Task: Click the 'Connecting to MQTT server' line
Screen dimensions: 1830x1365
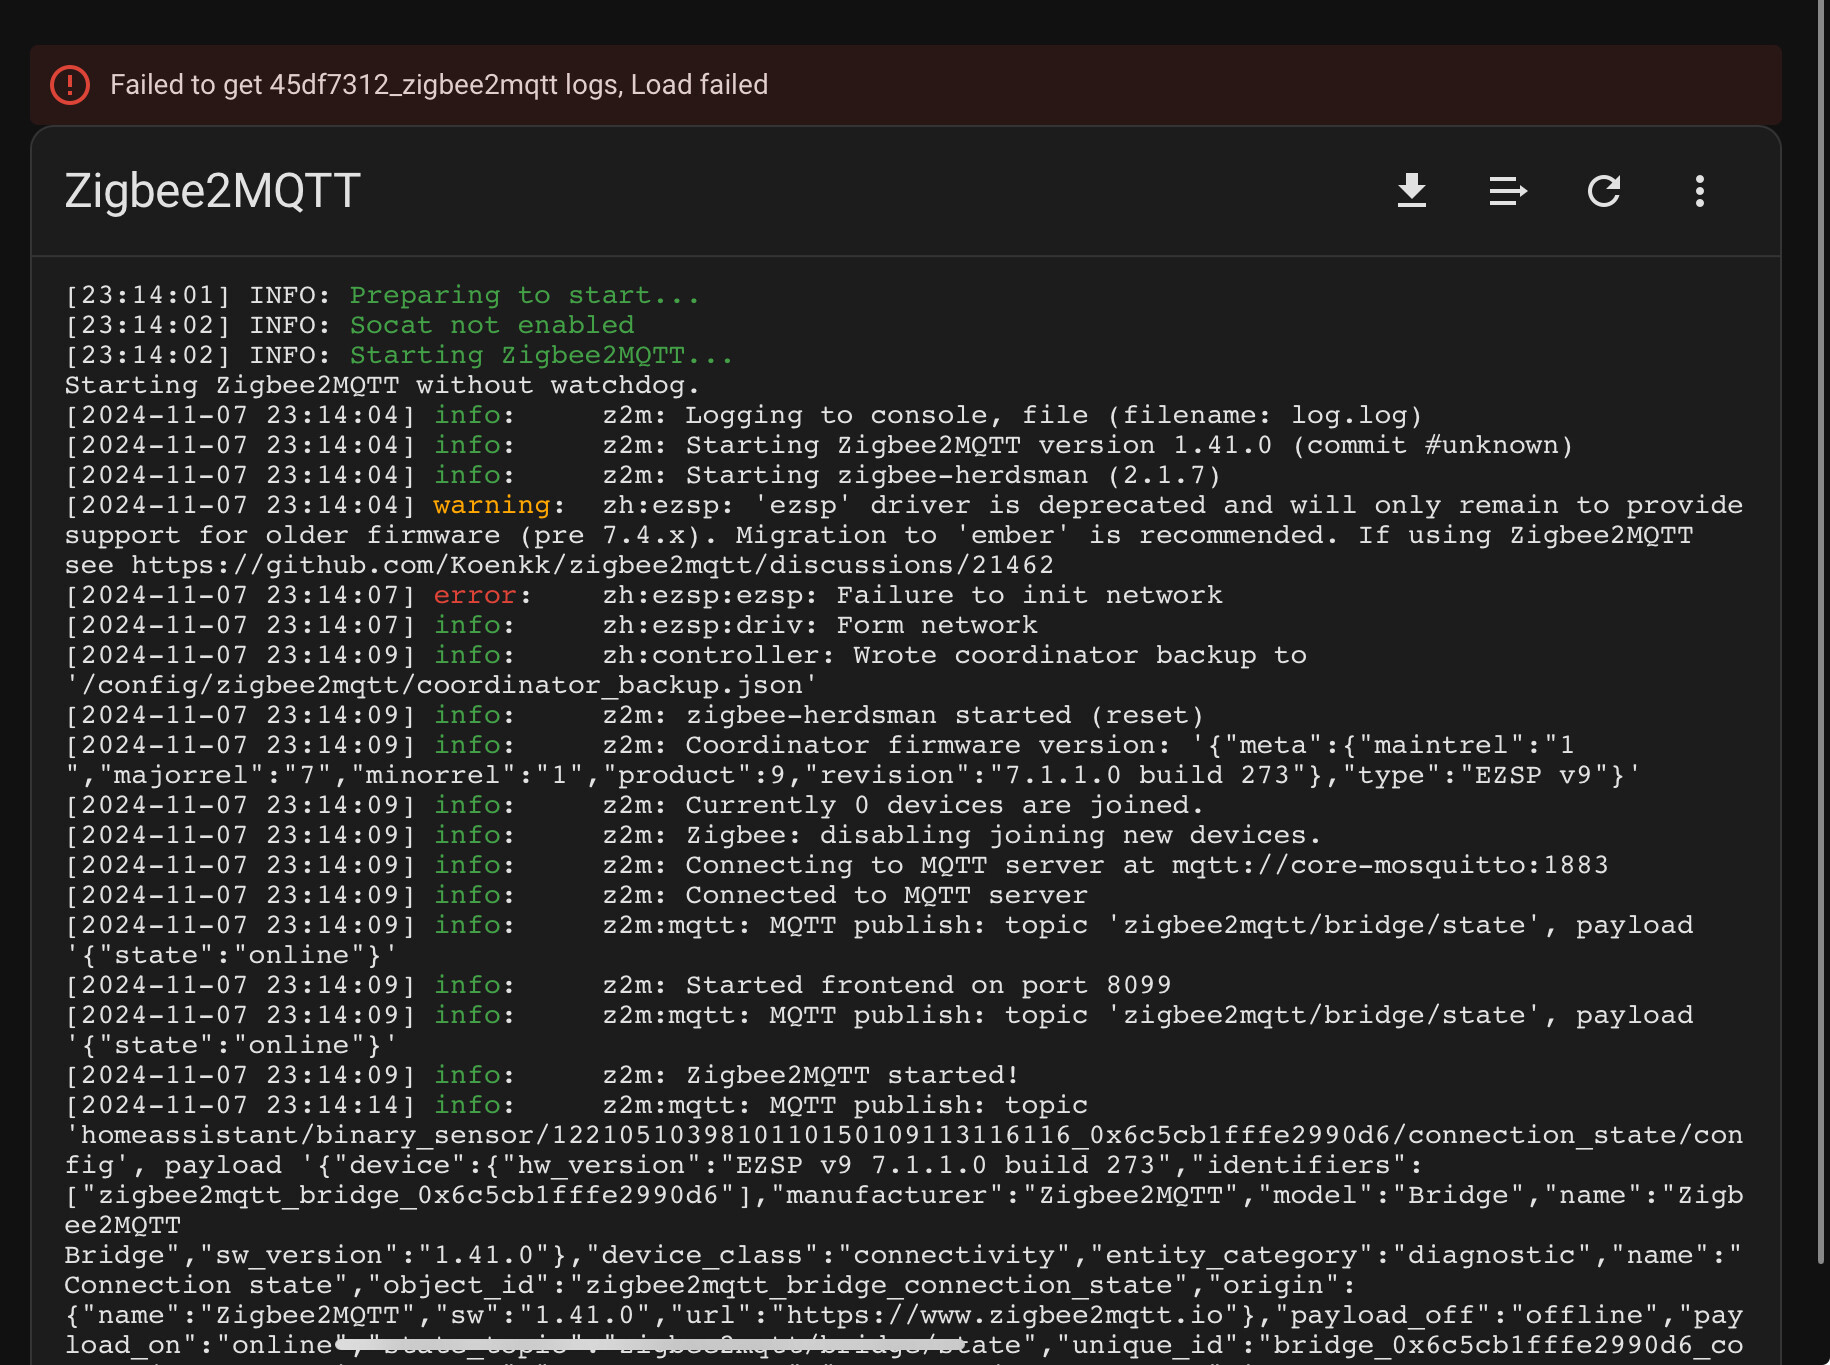Action: 836,866
